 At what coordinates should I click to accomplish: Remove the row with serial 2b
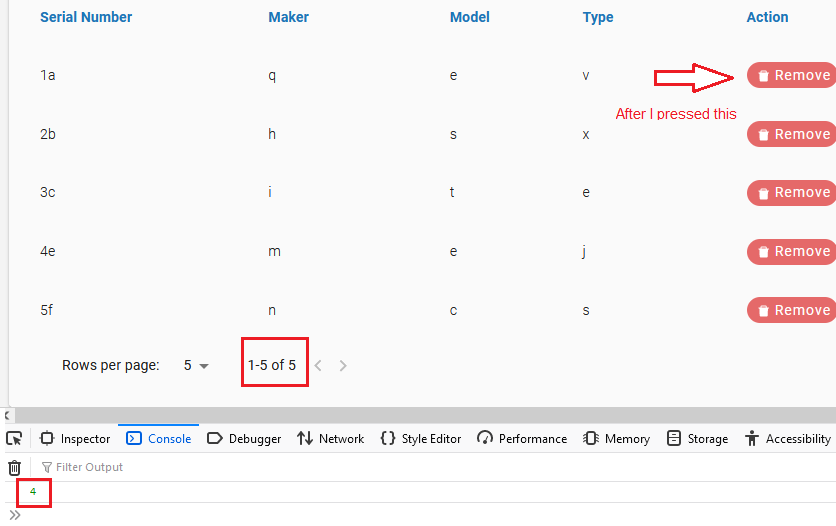click(x=792, y=134)
